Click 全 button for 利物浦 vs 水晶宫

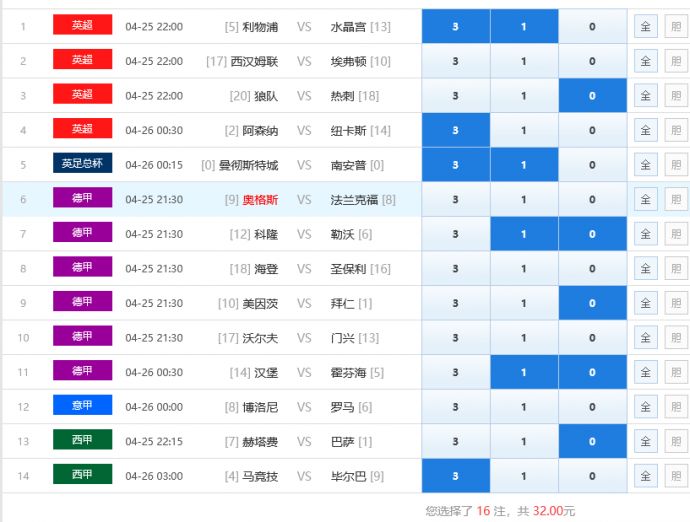[x=645, y=26]
